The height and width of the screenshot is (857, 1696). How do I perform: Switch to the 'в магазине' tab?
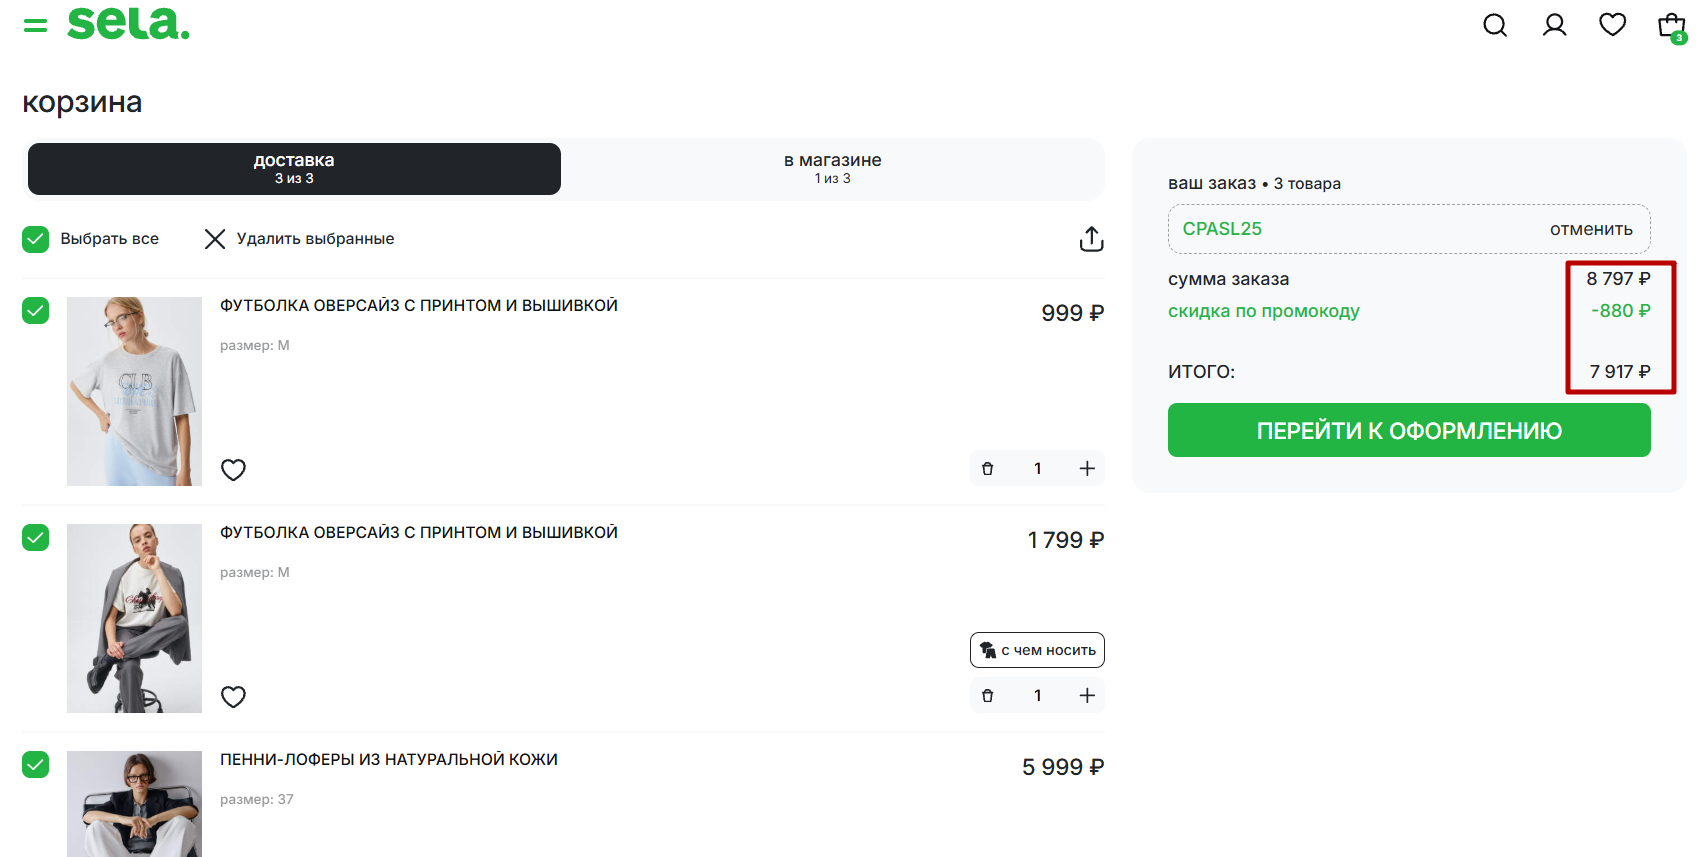click(832, 168)
